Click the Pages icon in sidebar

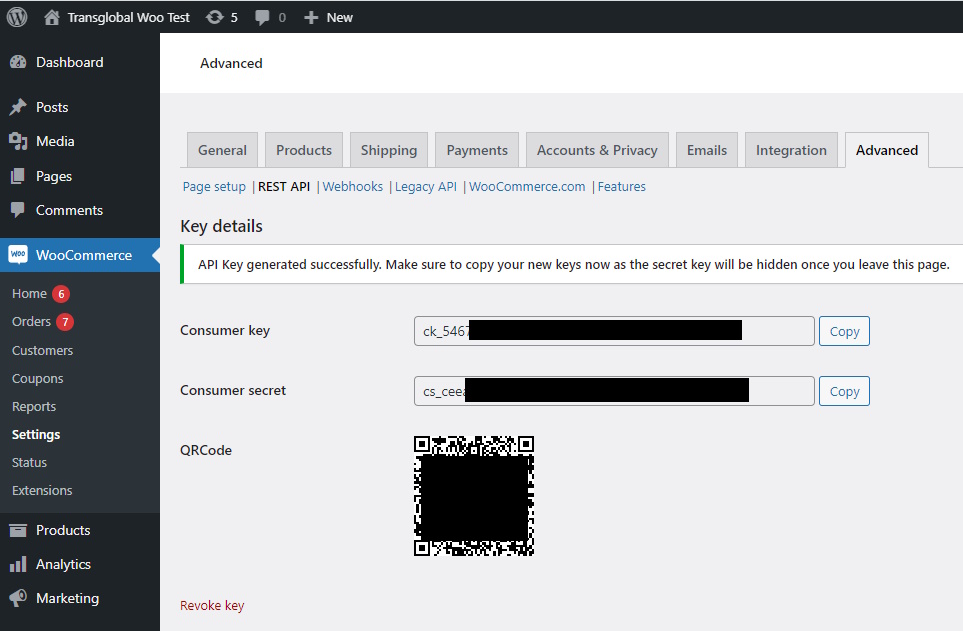18,176
